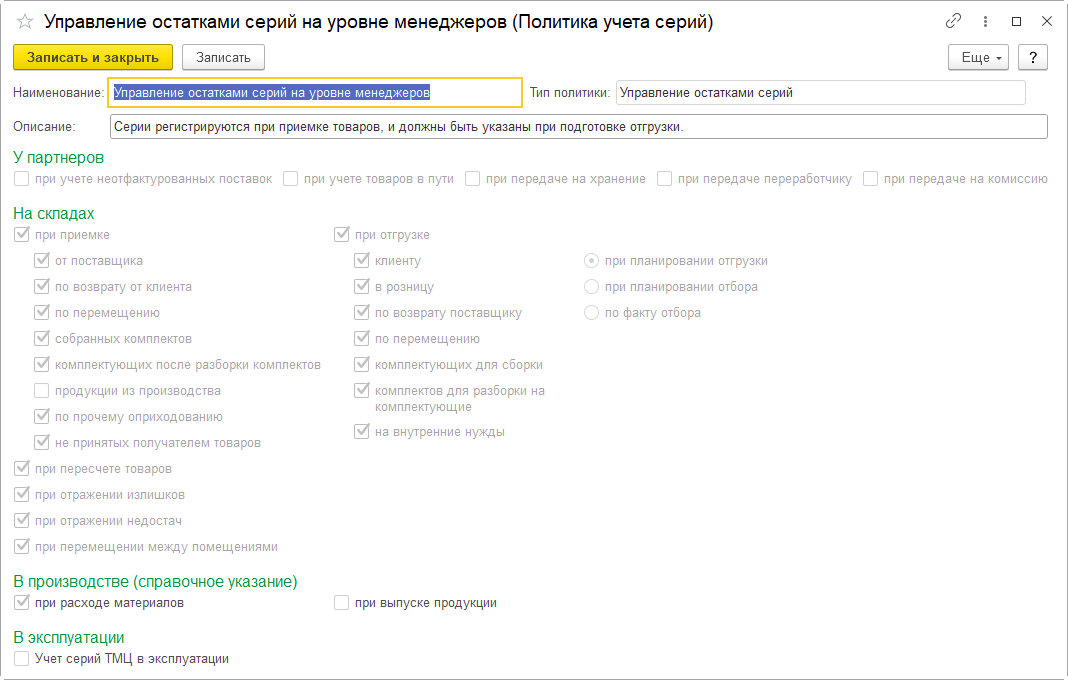Add form to favorites with star icon
This screenshot has height=680, width=1068.
point(25,22)
